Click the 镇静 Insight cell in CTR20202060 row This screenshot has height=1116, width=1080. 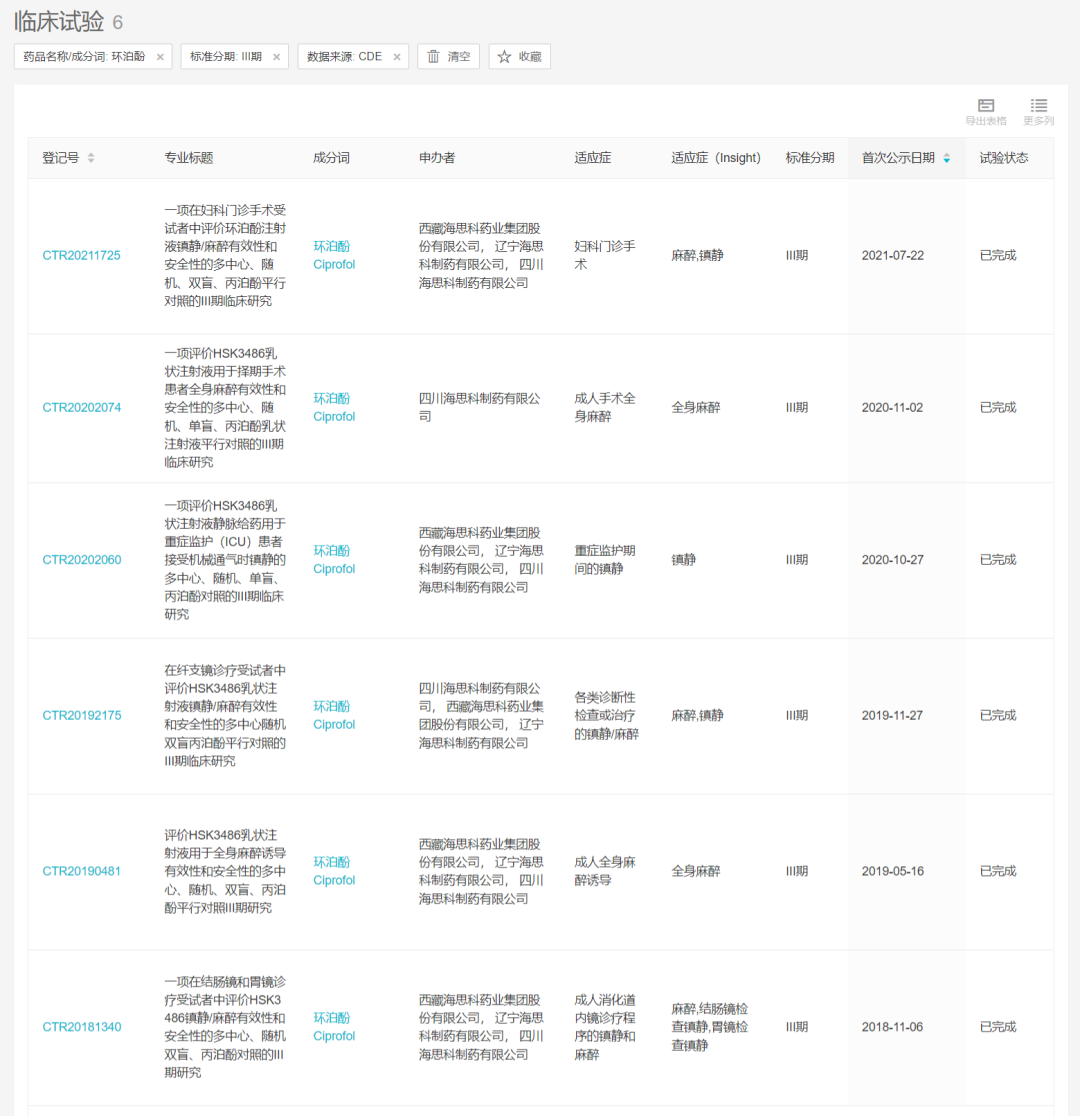coord(683,560)
